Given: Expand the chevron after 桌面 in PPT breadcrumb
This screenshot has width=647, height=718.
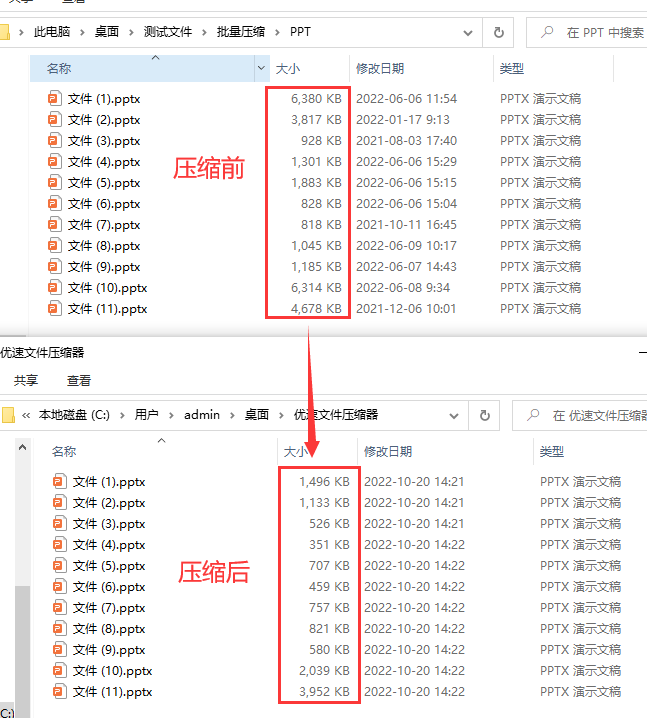Looking at the screenshot, I should click(x=131, y=32).
